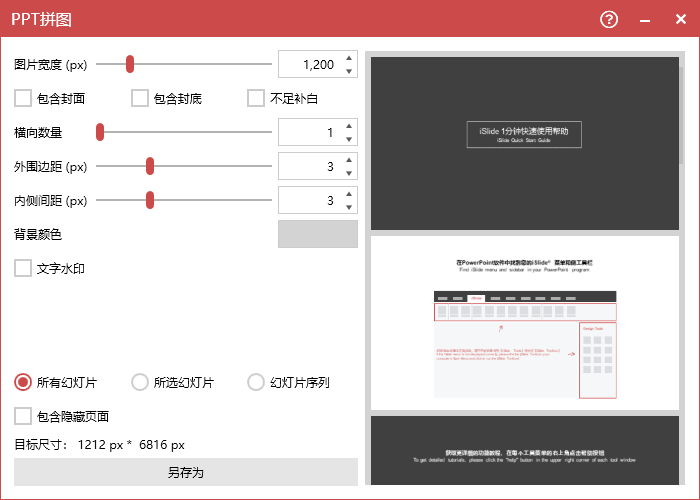Increase 内侧间距 with the up arrow

[349, 194]
